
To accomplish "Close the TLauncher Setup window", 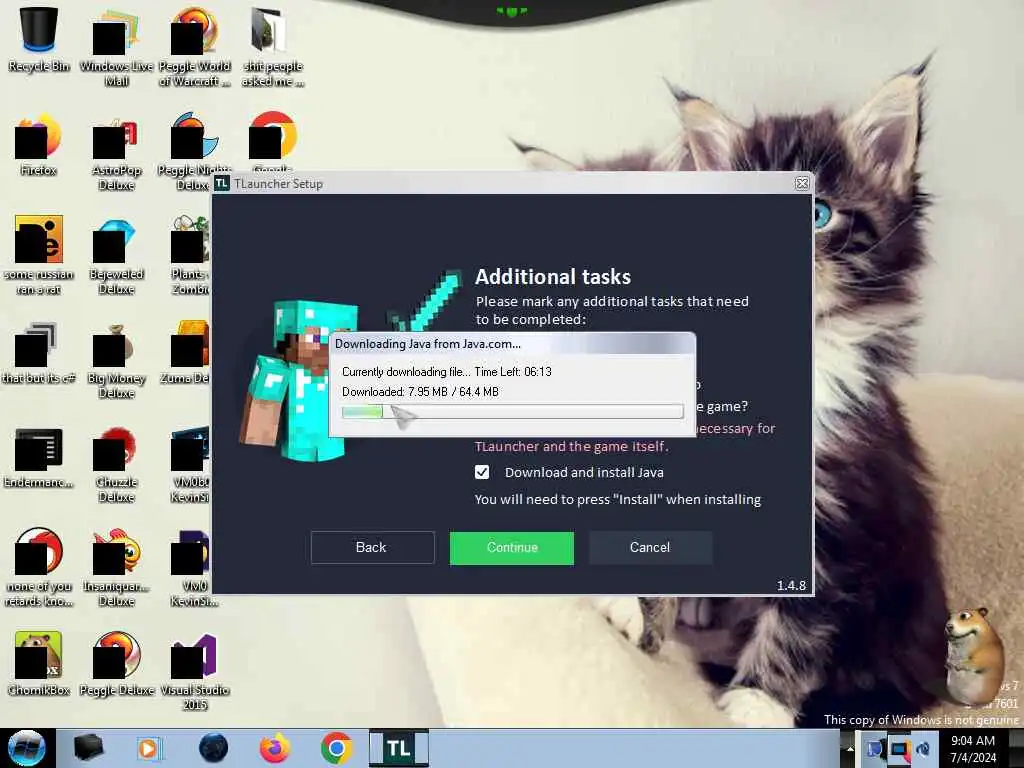I will pyautogui.click(x=803, y=184).
